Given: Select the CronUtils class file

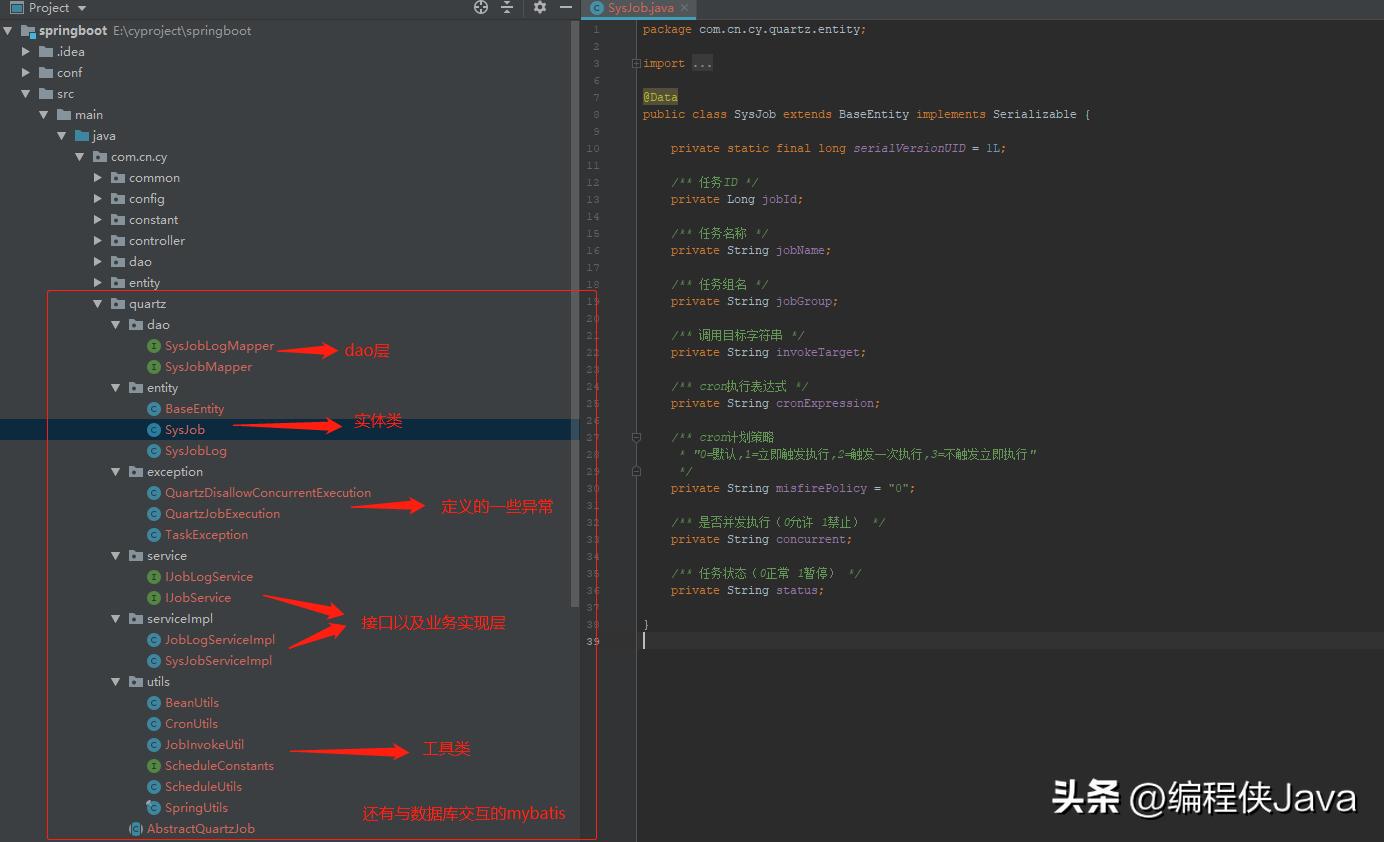Looking at the screenshot, I should tap(191, 724).
